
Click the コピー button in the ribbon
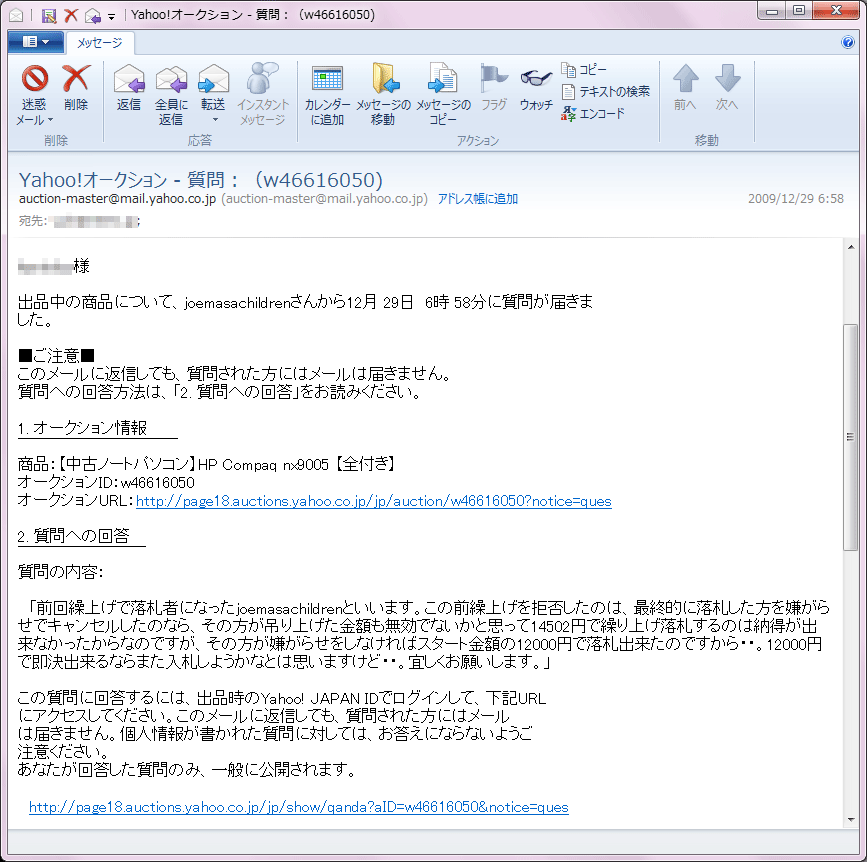click(584, 70)
